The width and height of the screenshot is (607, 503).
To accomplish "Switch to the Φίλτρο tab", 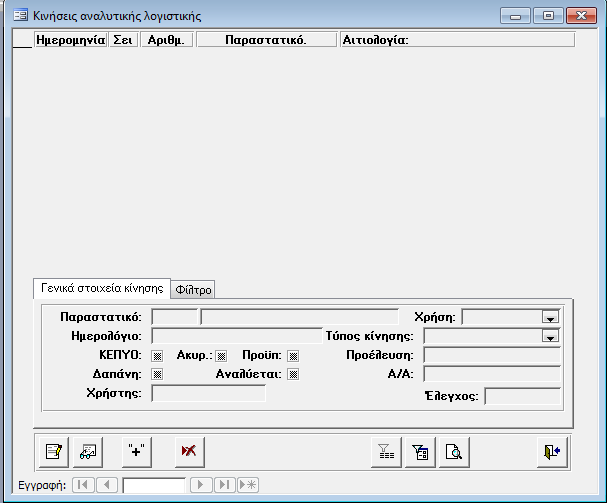I will [x=194, y=290].
